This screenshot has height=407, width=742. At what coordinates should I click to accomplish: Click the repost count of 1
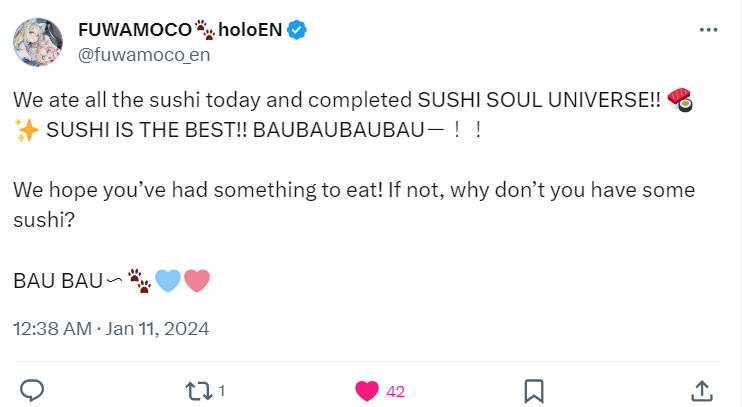[x=222, y=391]
